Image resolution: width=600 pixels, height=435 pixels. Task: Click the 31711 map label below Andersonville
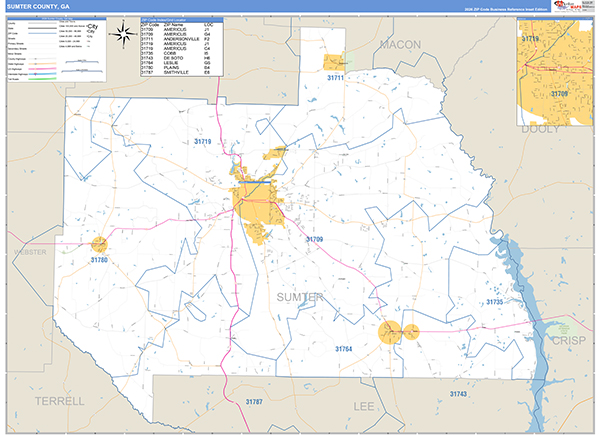(x=336, y=78)
